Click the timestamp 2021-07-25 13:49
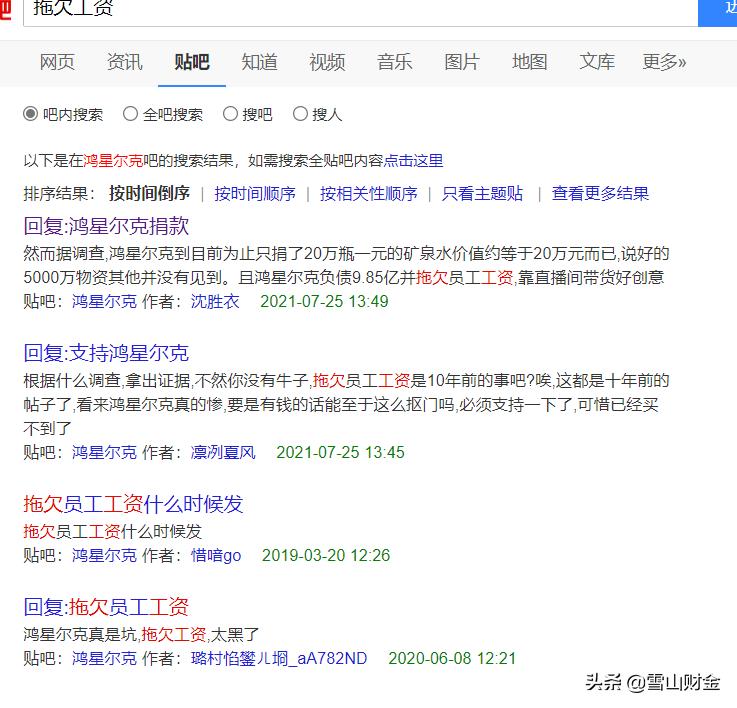The image size is (737, 708). [324, 301]
